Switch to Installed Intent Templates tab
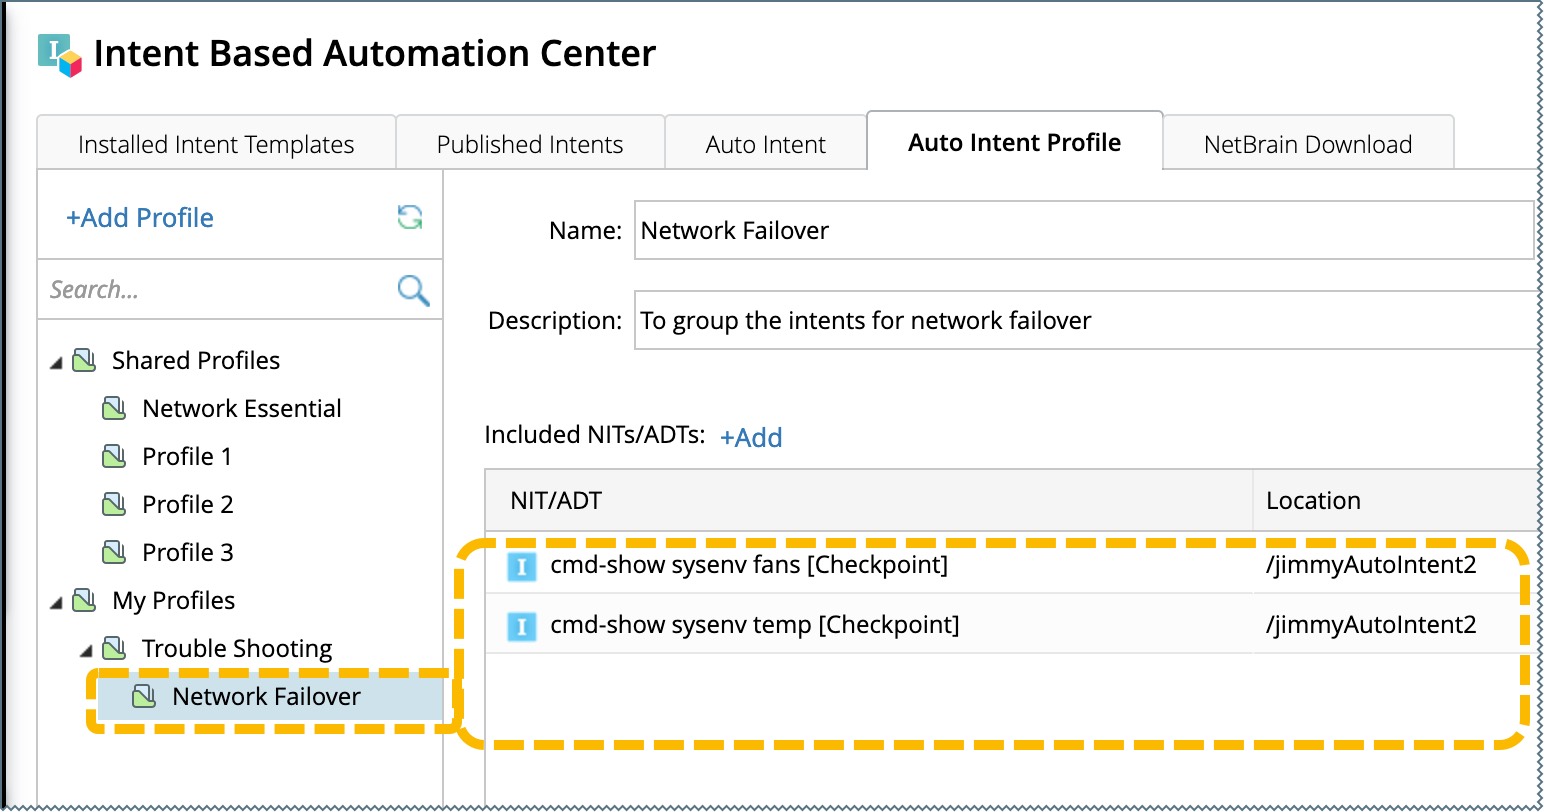The height and width of the screenshot is (812, 1544). click(216, 144)
